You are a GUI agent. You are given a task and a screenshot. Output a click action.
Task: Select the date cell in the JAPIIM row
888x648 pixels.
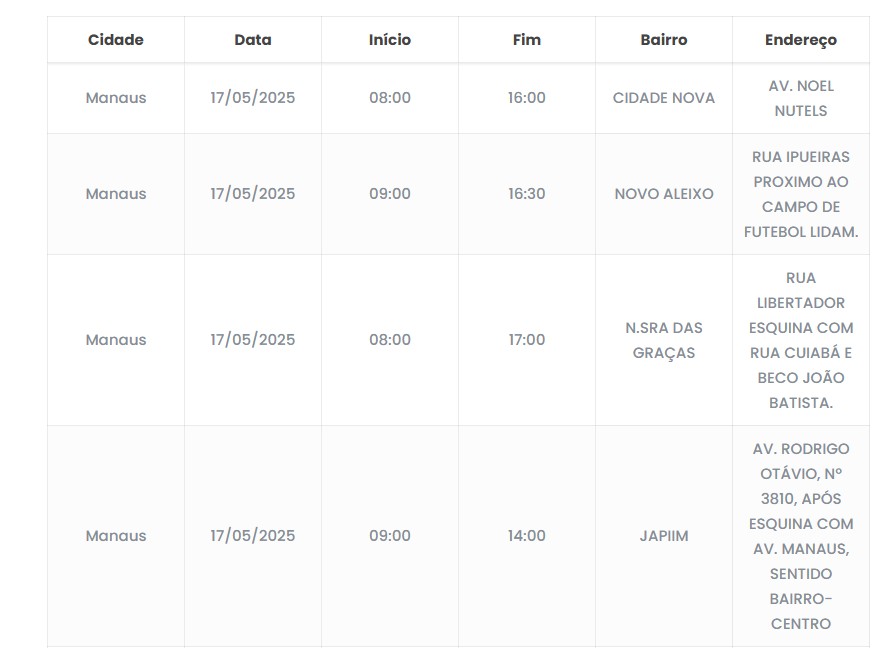[253, 536]
